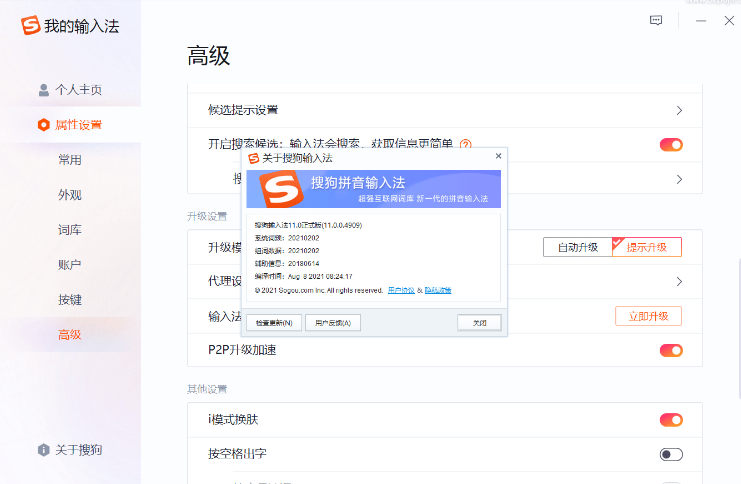
Task: Click the orange hexagon 属性设置 icon
Action: coord(43,125)
